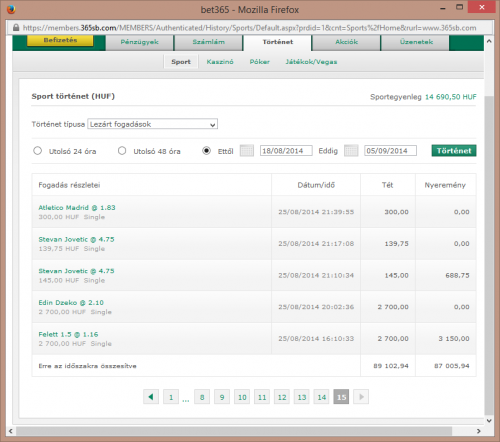
Task: Select the Utolsó 24 óra radio button
Action: pyautogui.click(x=37, y=151)
